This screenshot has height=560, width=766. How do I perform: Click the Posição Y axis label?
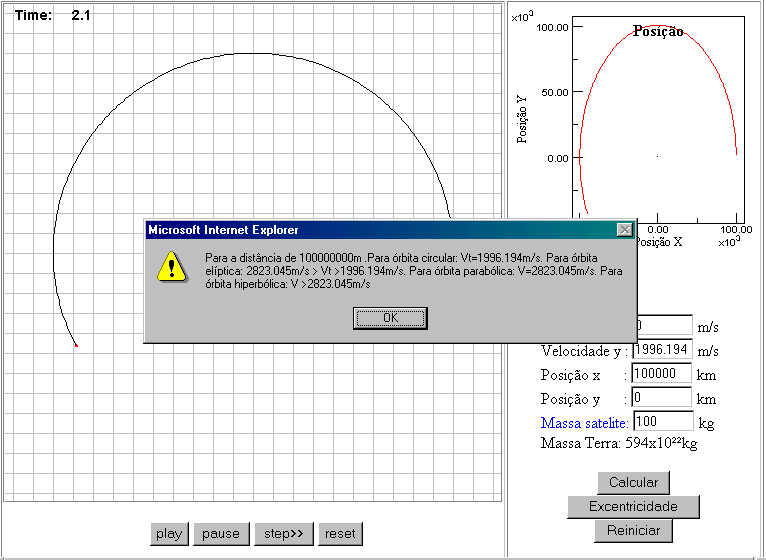[522, 119]
